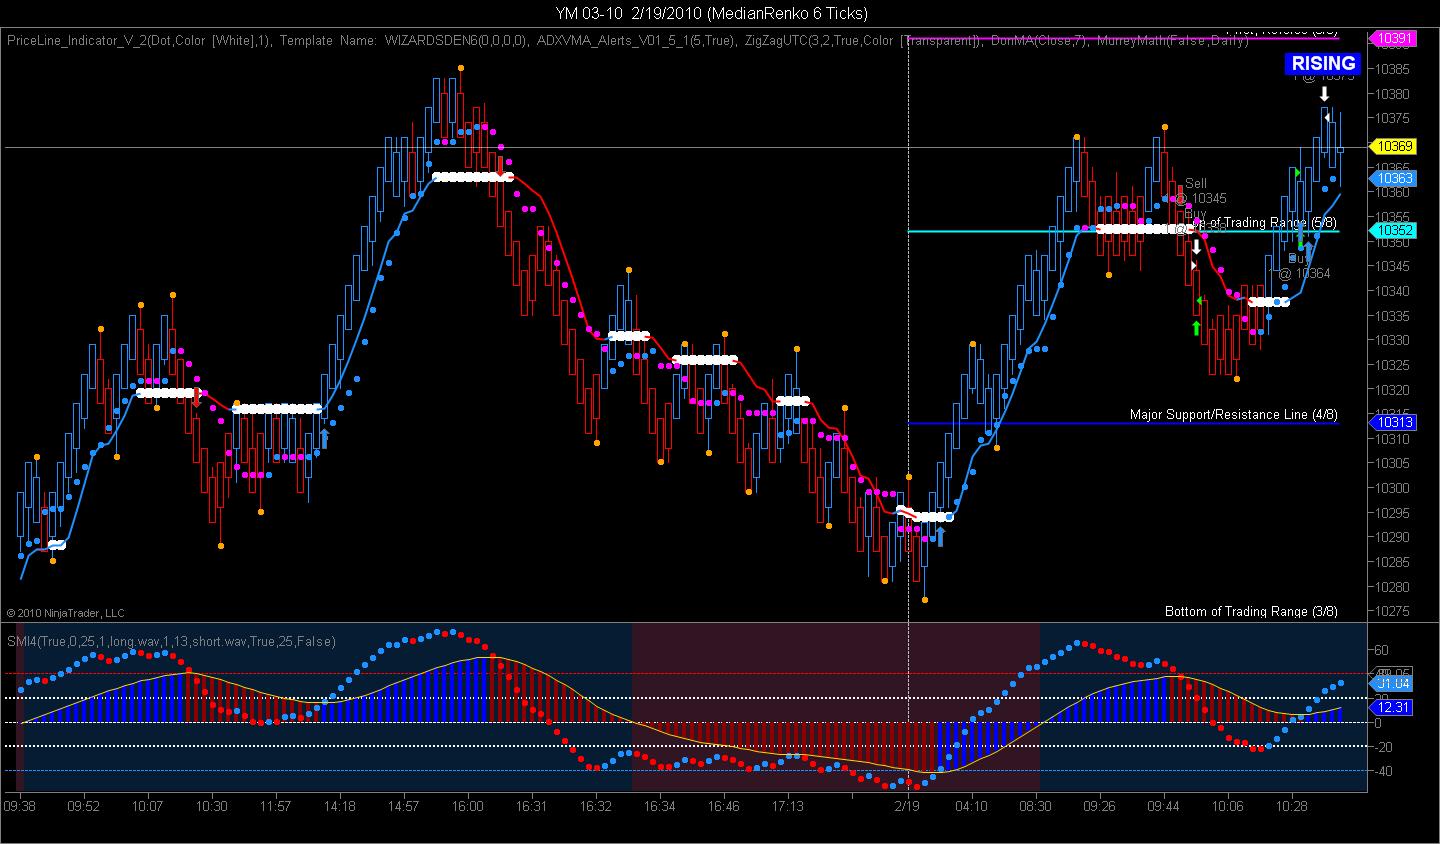Image resolution: width=1440 pixels, height=844 pixels.
Task: Click the white down arrow under the Sell @ 10345 label
Action: tap(1195, 247)
